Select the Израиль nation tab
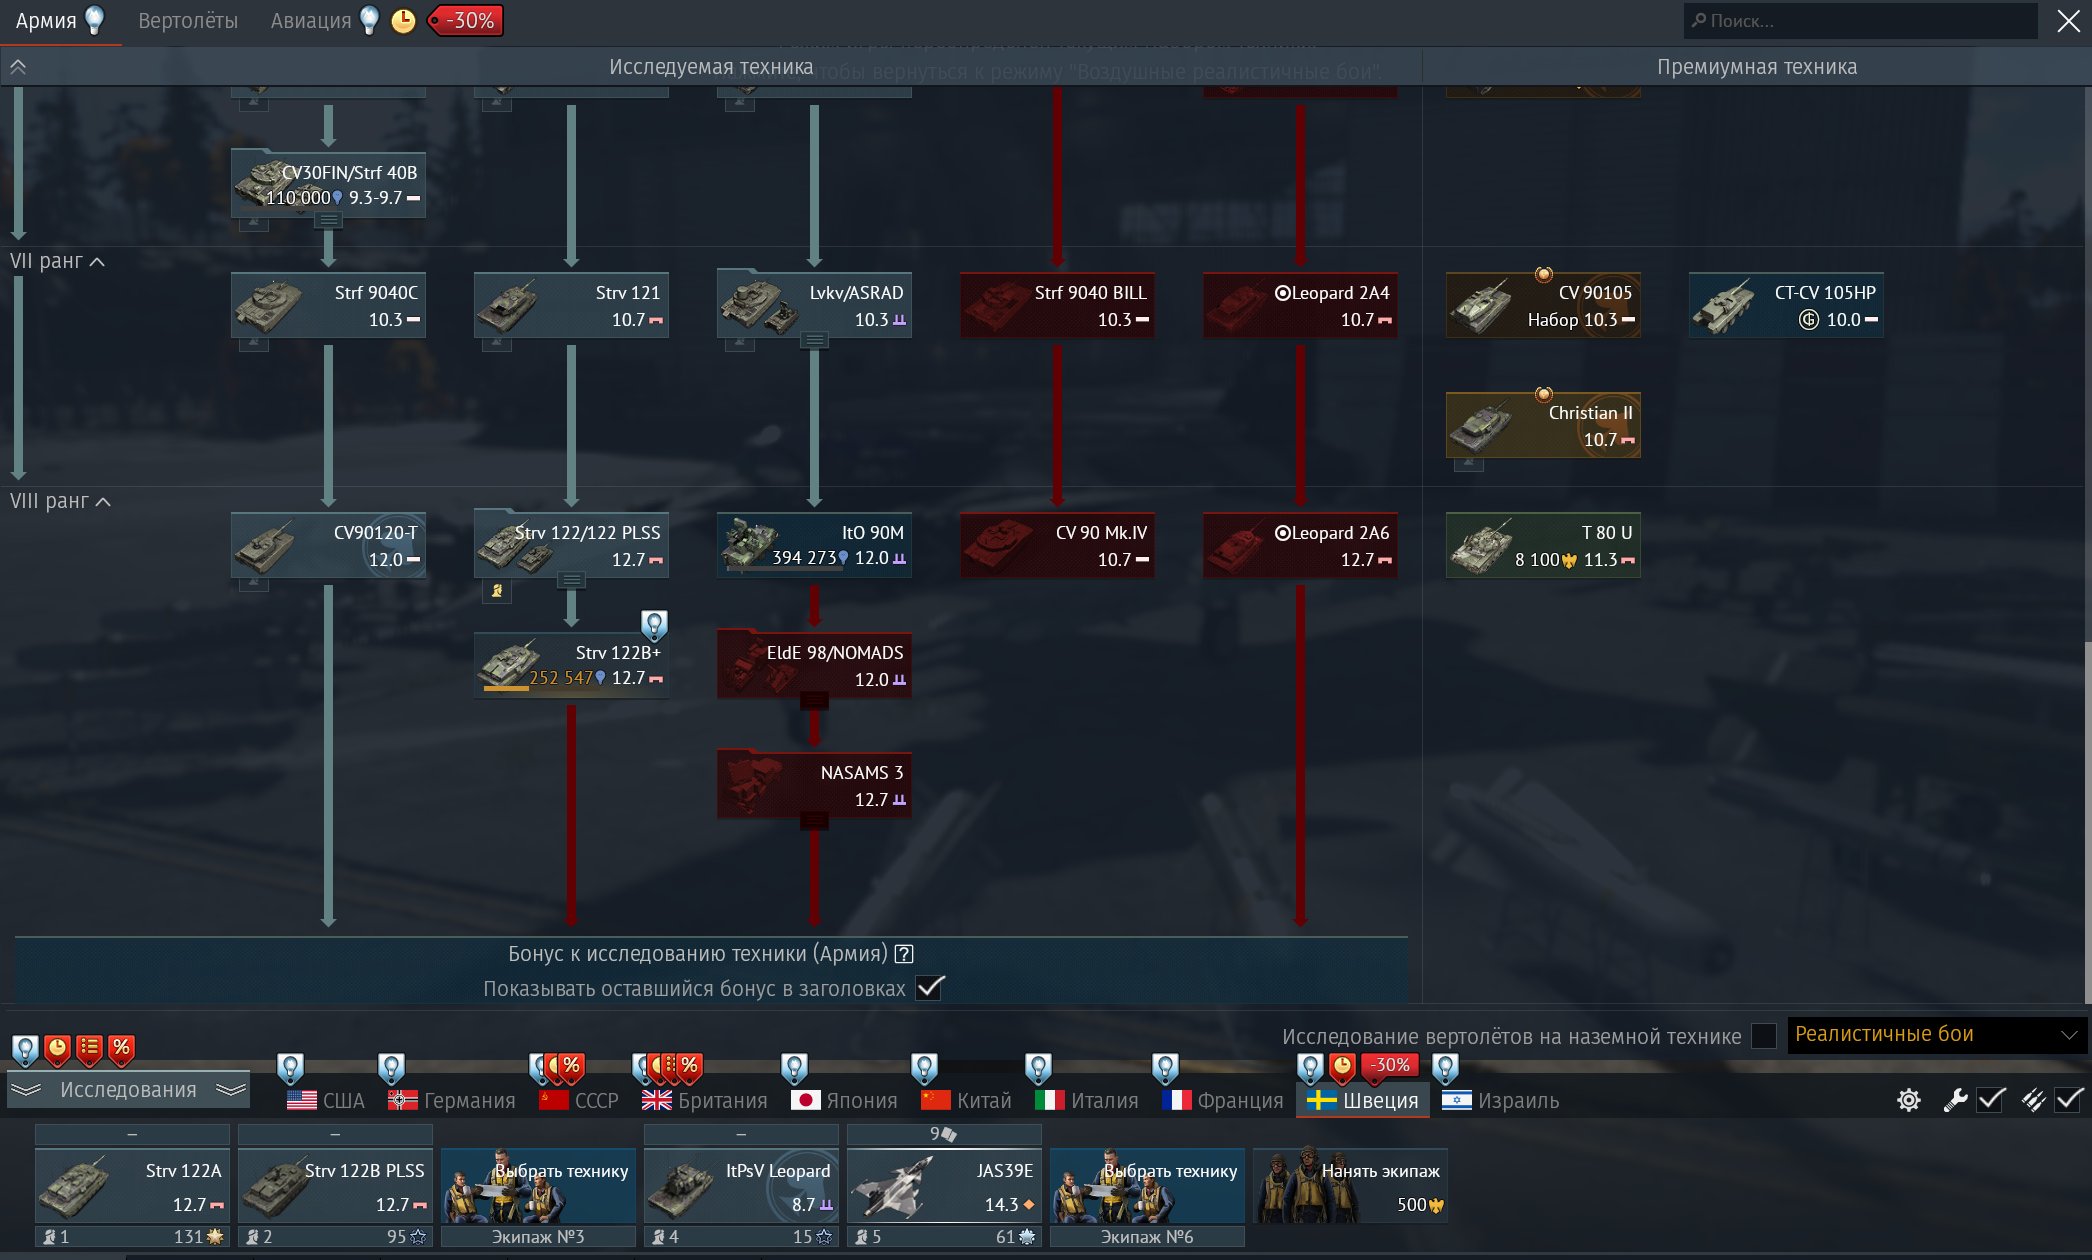The height and width of the screenshot is (1260, 2092). coord(1500,1101)
